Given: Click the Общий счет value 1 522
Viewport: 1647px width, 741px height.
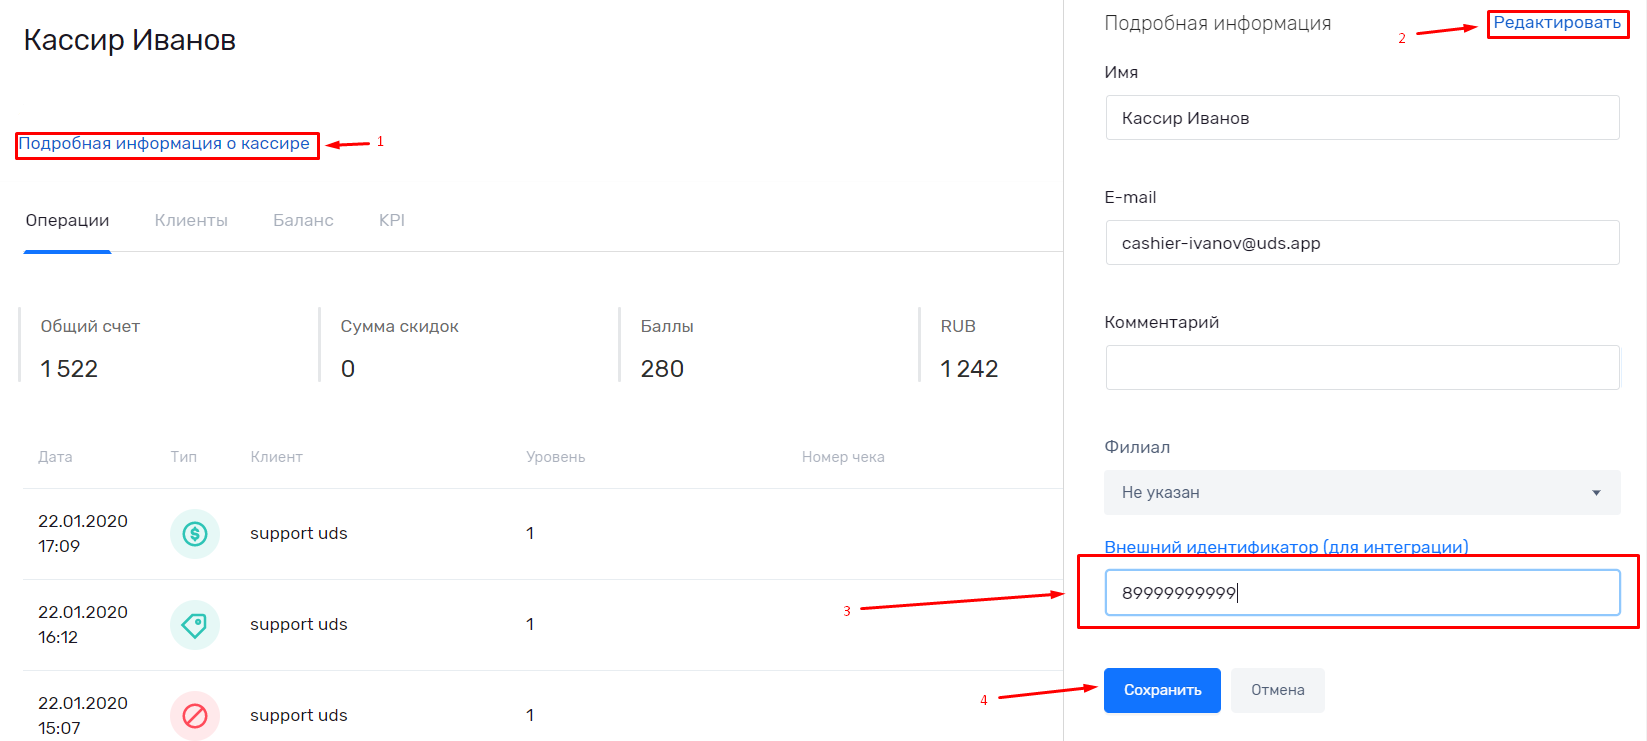Looking at the screenshot, I should (x=69, y=369).
